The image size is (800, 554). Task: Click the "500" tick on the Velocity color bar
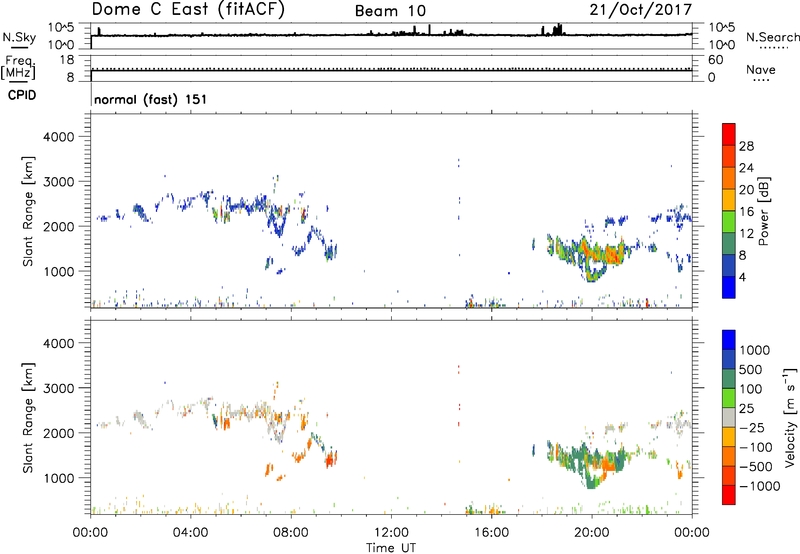pyautogui.click(x=750, y=370)
